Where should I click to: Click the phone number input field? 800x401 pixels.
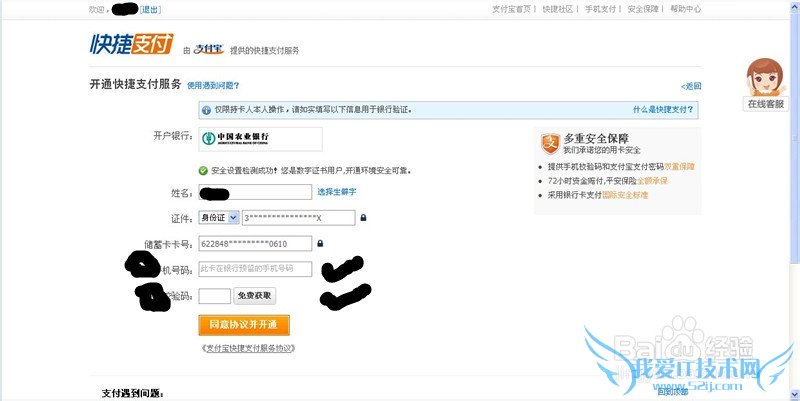click(x=255, y=269)
